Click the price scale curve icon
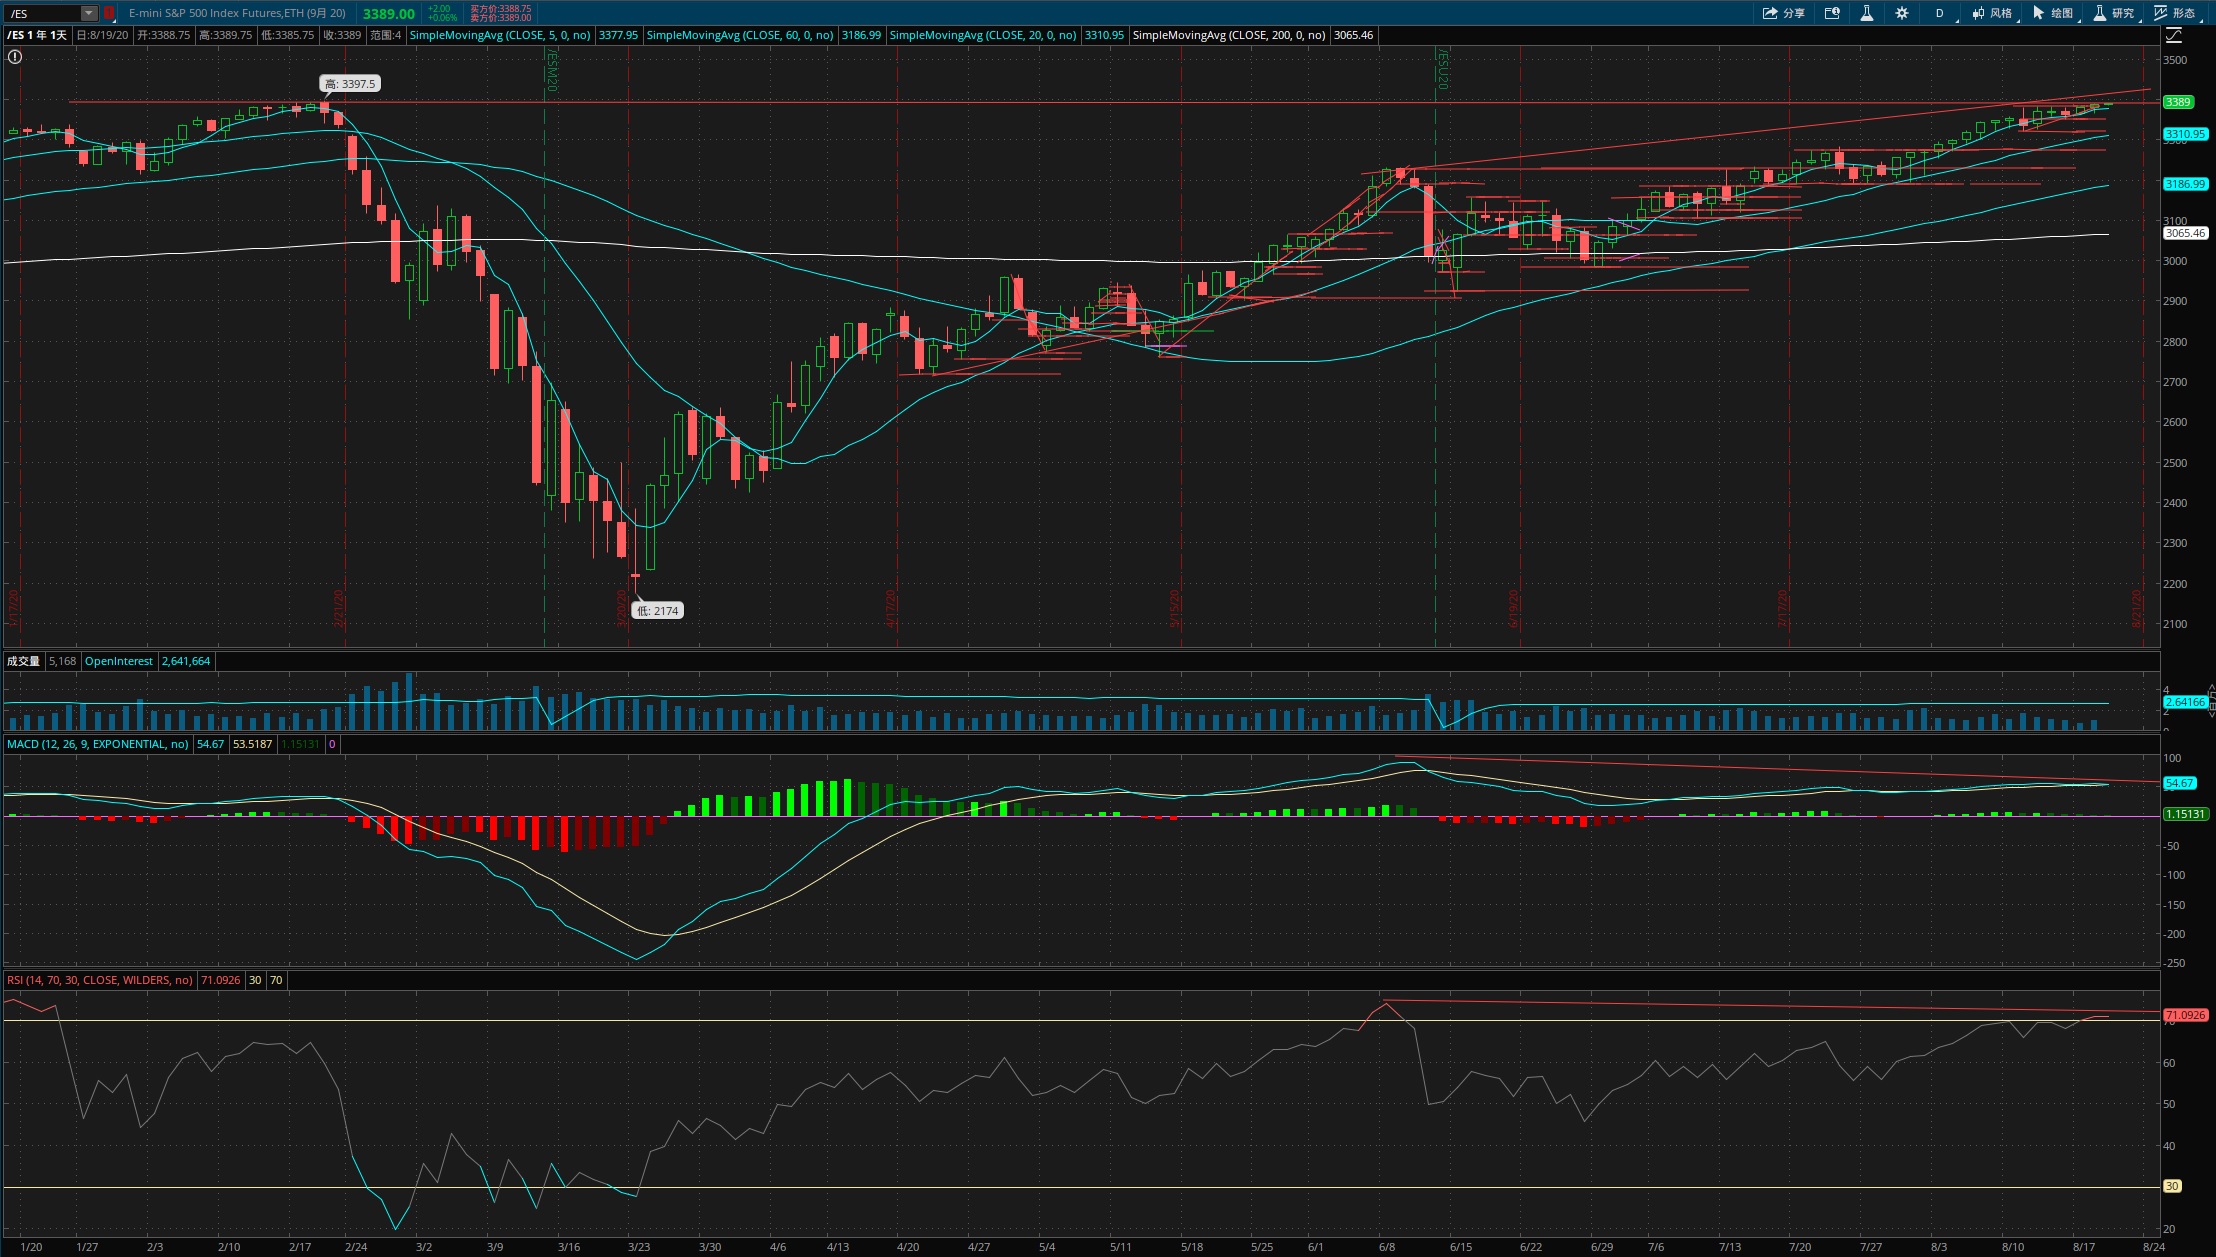The image size is (2216, 1257). pos(2174,35)
